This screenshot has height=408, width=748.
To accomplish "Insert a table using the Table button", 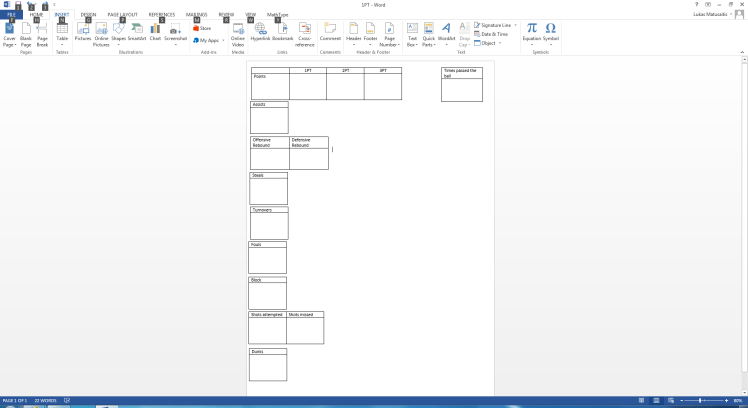I will pyautogui.click(x=62, y=34).
